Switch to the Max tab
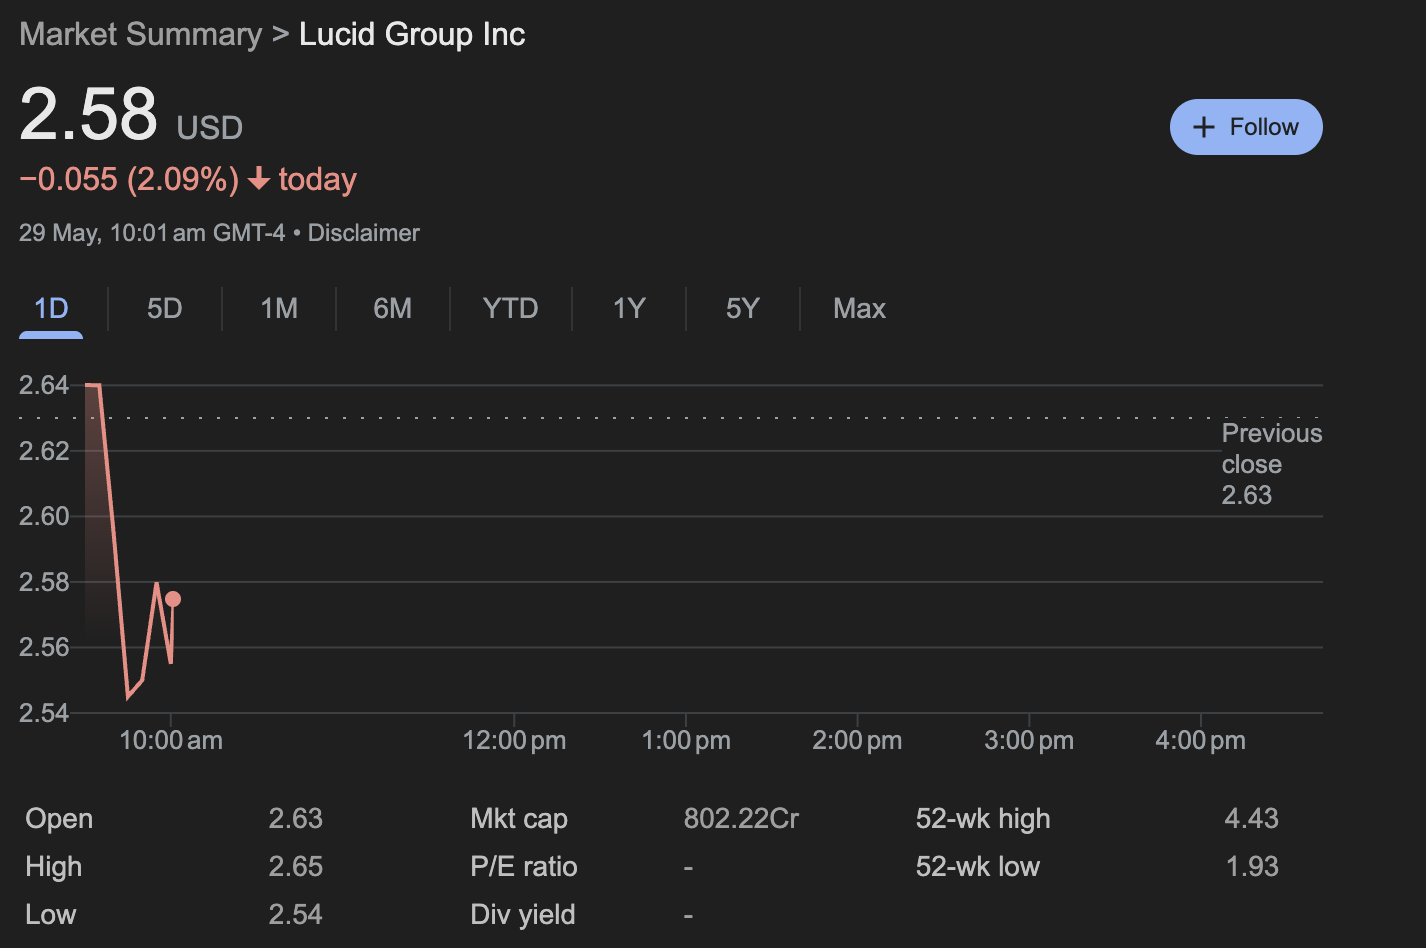Screen dimensions: 1426x948 (859, 308)
